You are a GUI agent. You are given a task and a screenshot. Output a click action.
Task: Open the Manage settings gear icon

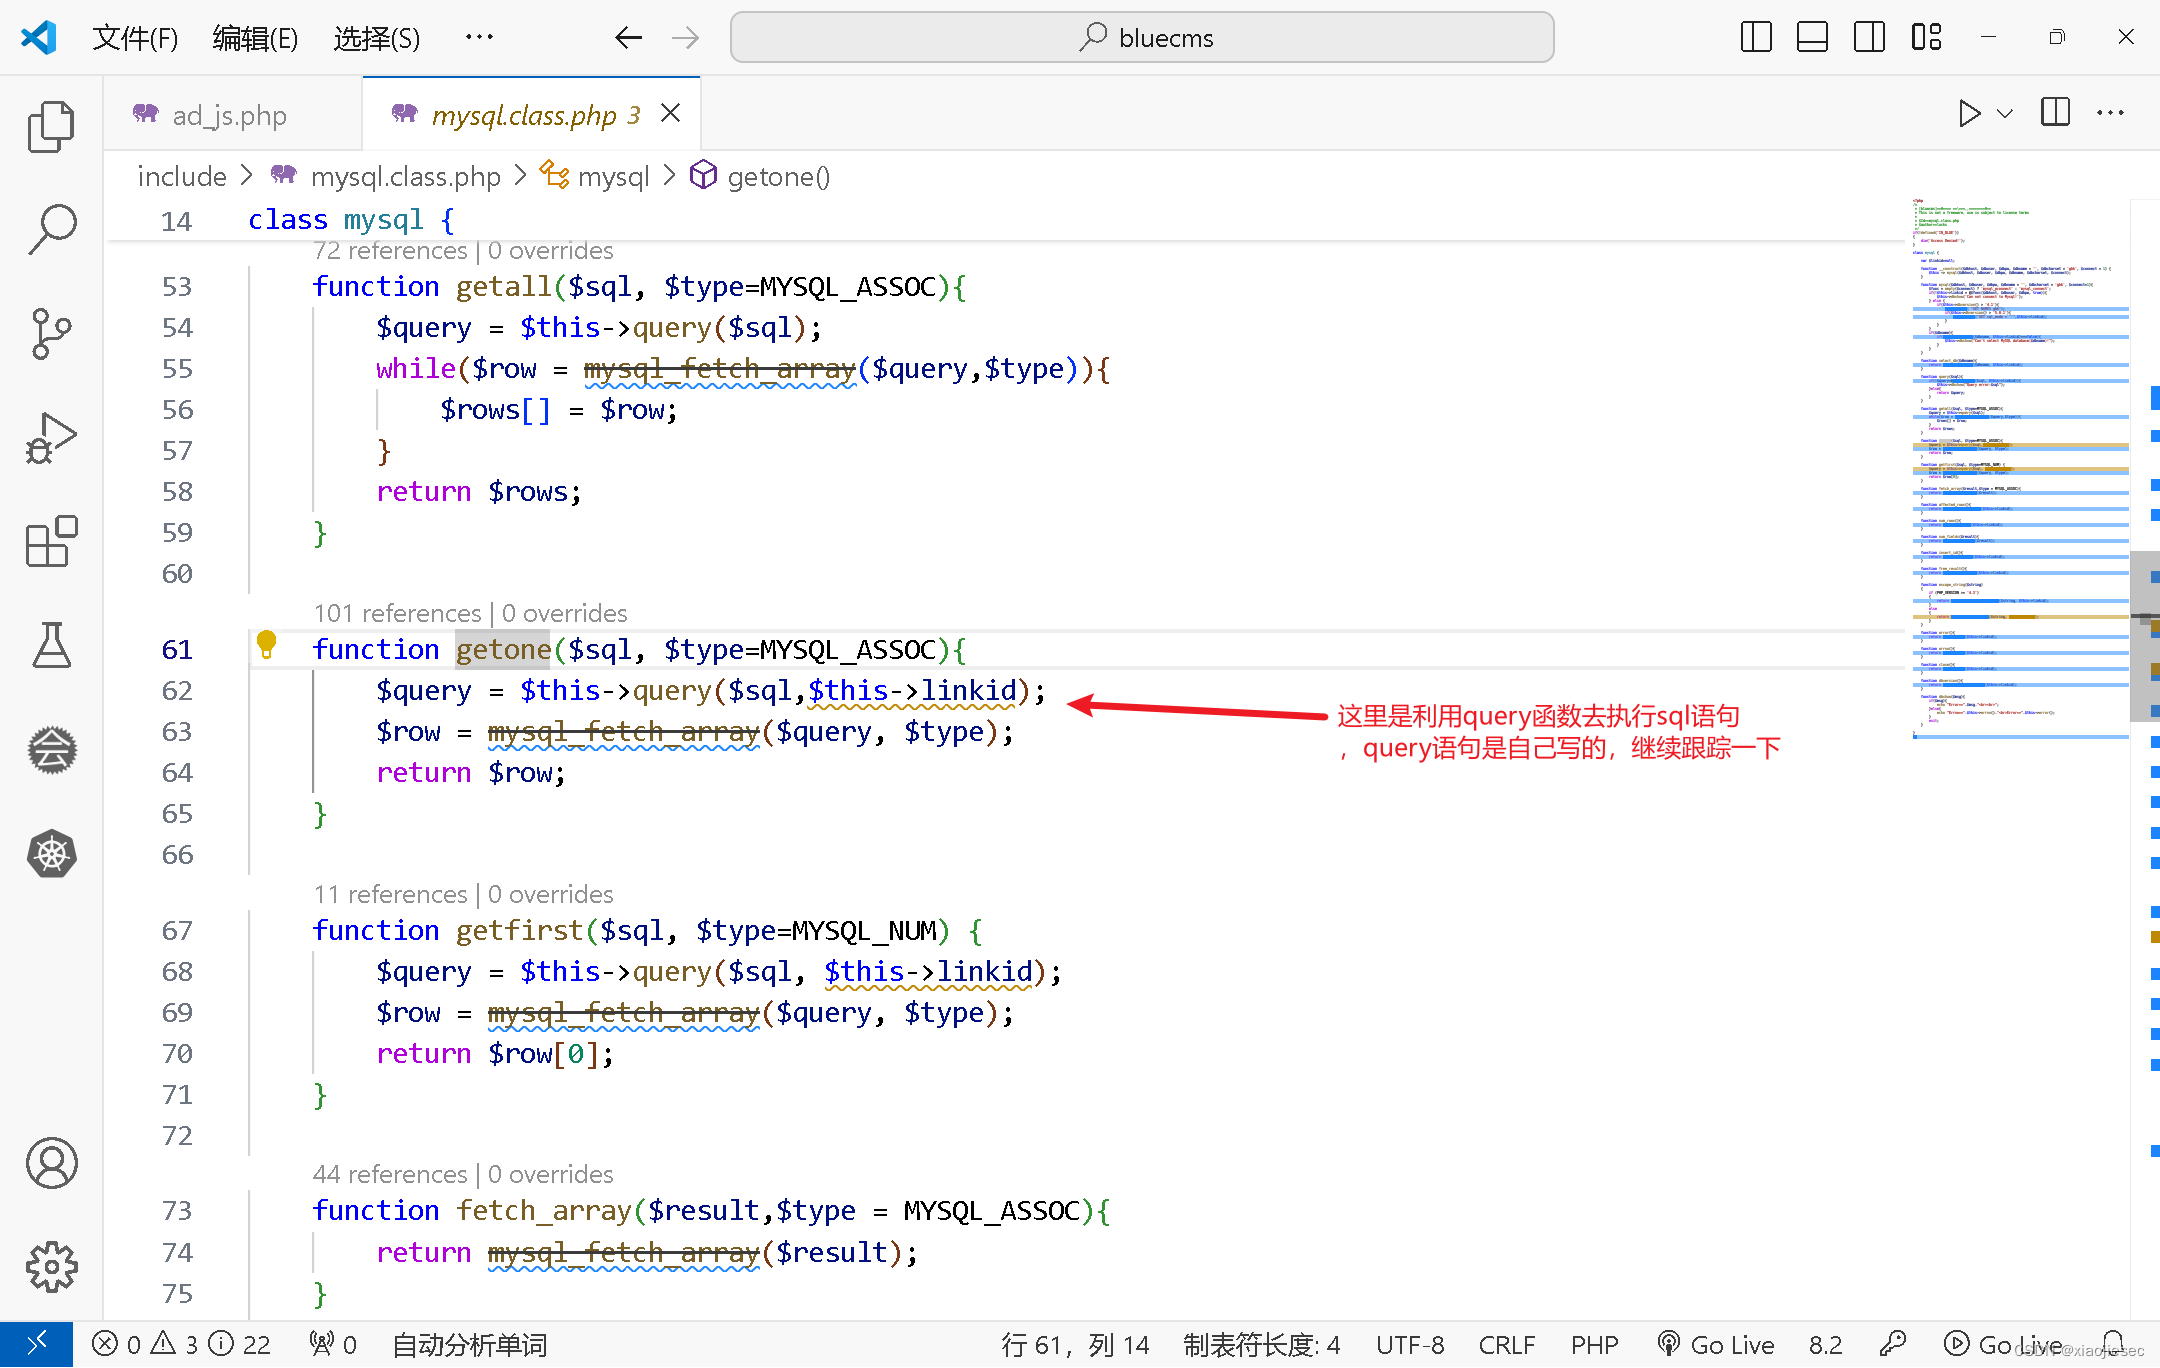pyautogui.click(x=50, y=1265)
